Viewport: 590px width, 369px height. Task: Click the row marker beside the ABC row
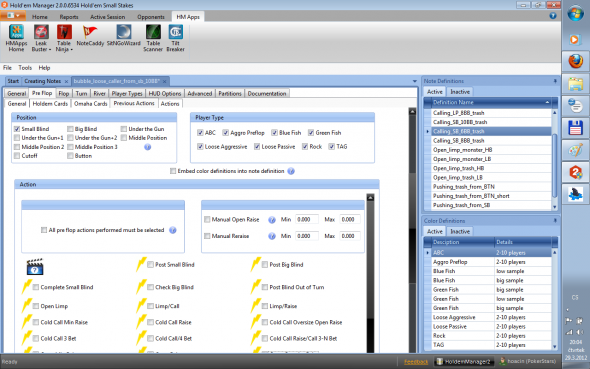pyautogui.click(x=427, y=253)
